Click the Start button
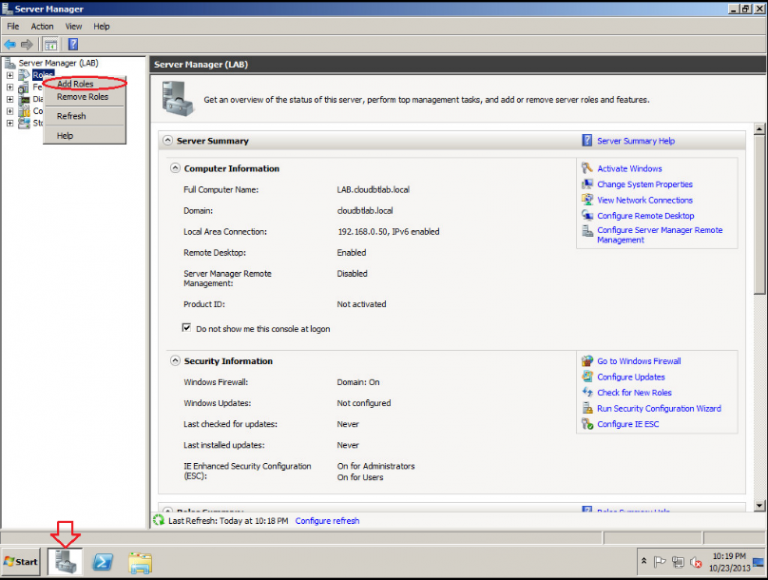This screenshot has width=768, height=580. tap(21, 561)
